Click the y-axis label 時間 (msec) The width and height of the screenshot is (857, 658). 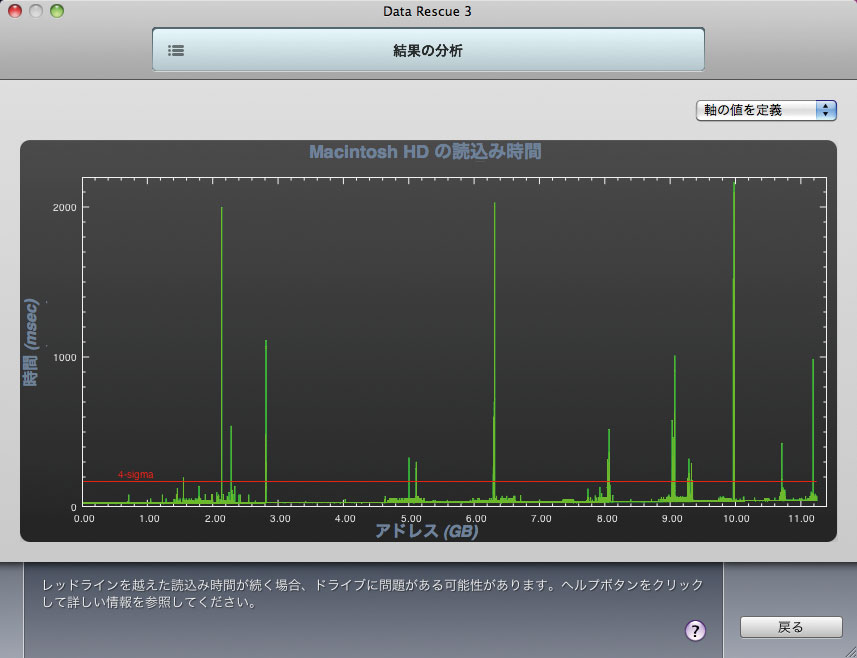click(x=31, y=342)
